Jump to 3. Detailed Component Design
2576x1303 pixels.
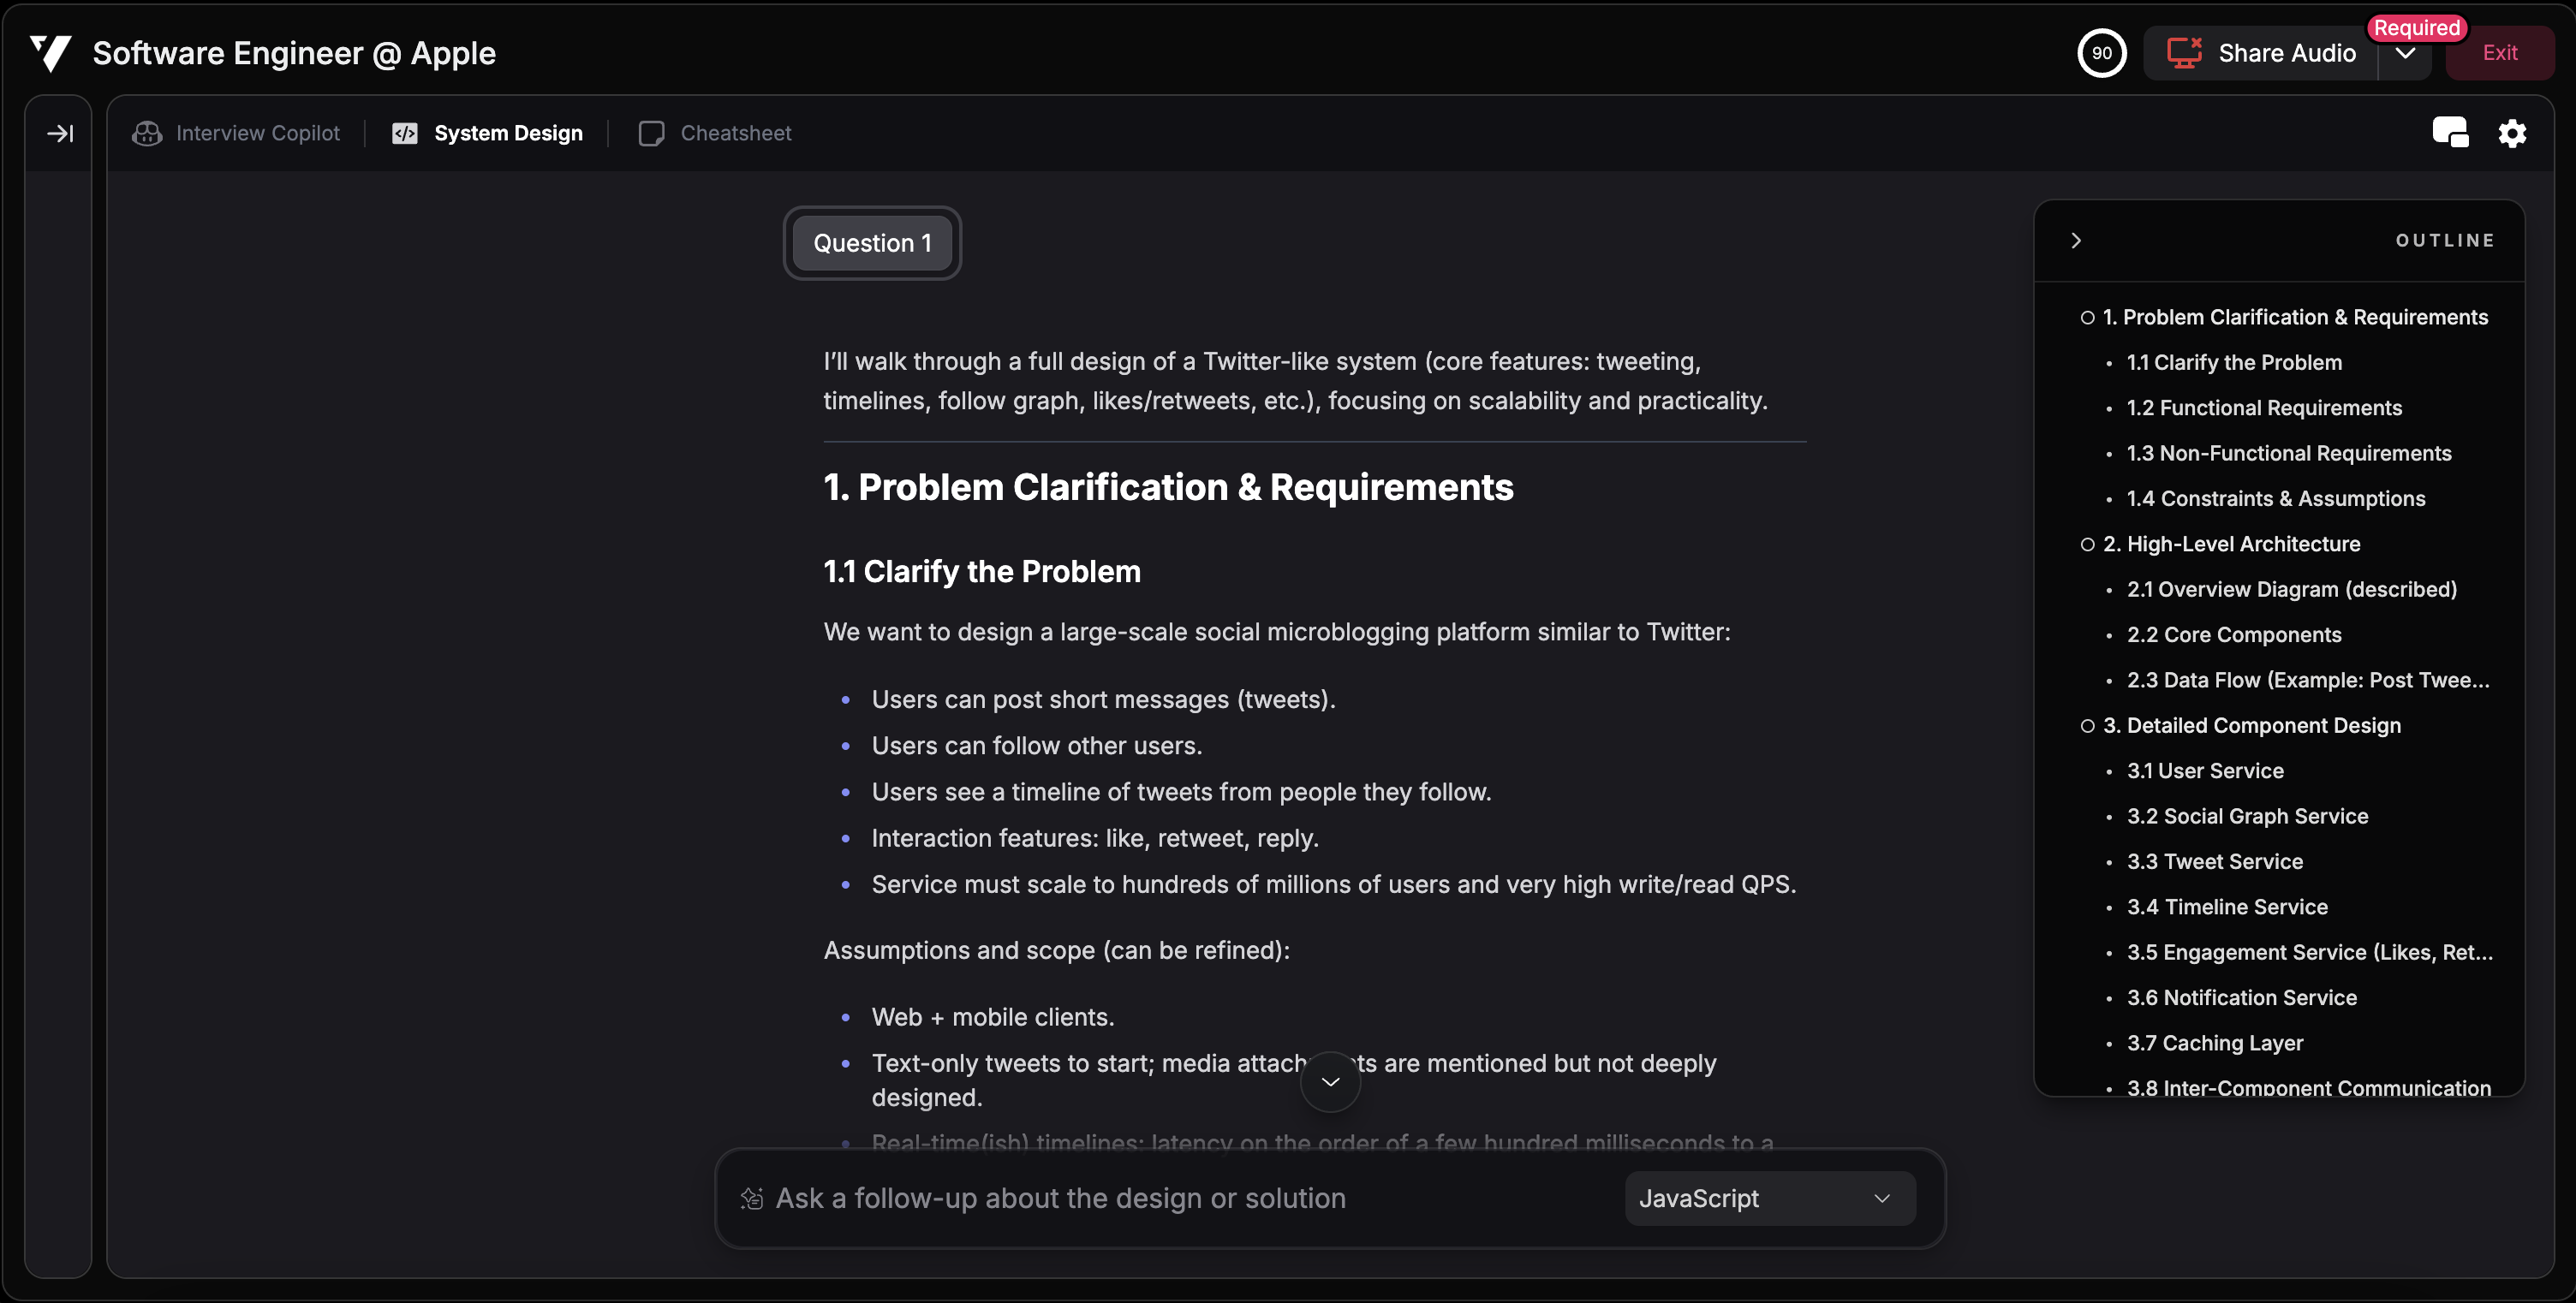point(2251,725)
